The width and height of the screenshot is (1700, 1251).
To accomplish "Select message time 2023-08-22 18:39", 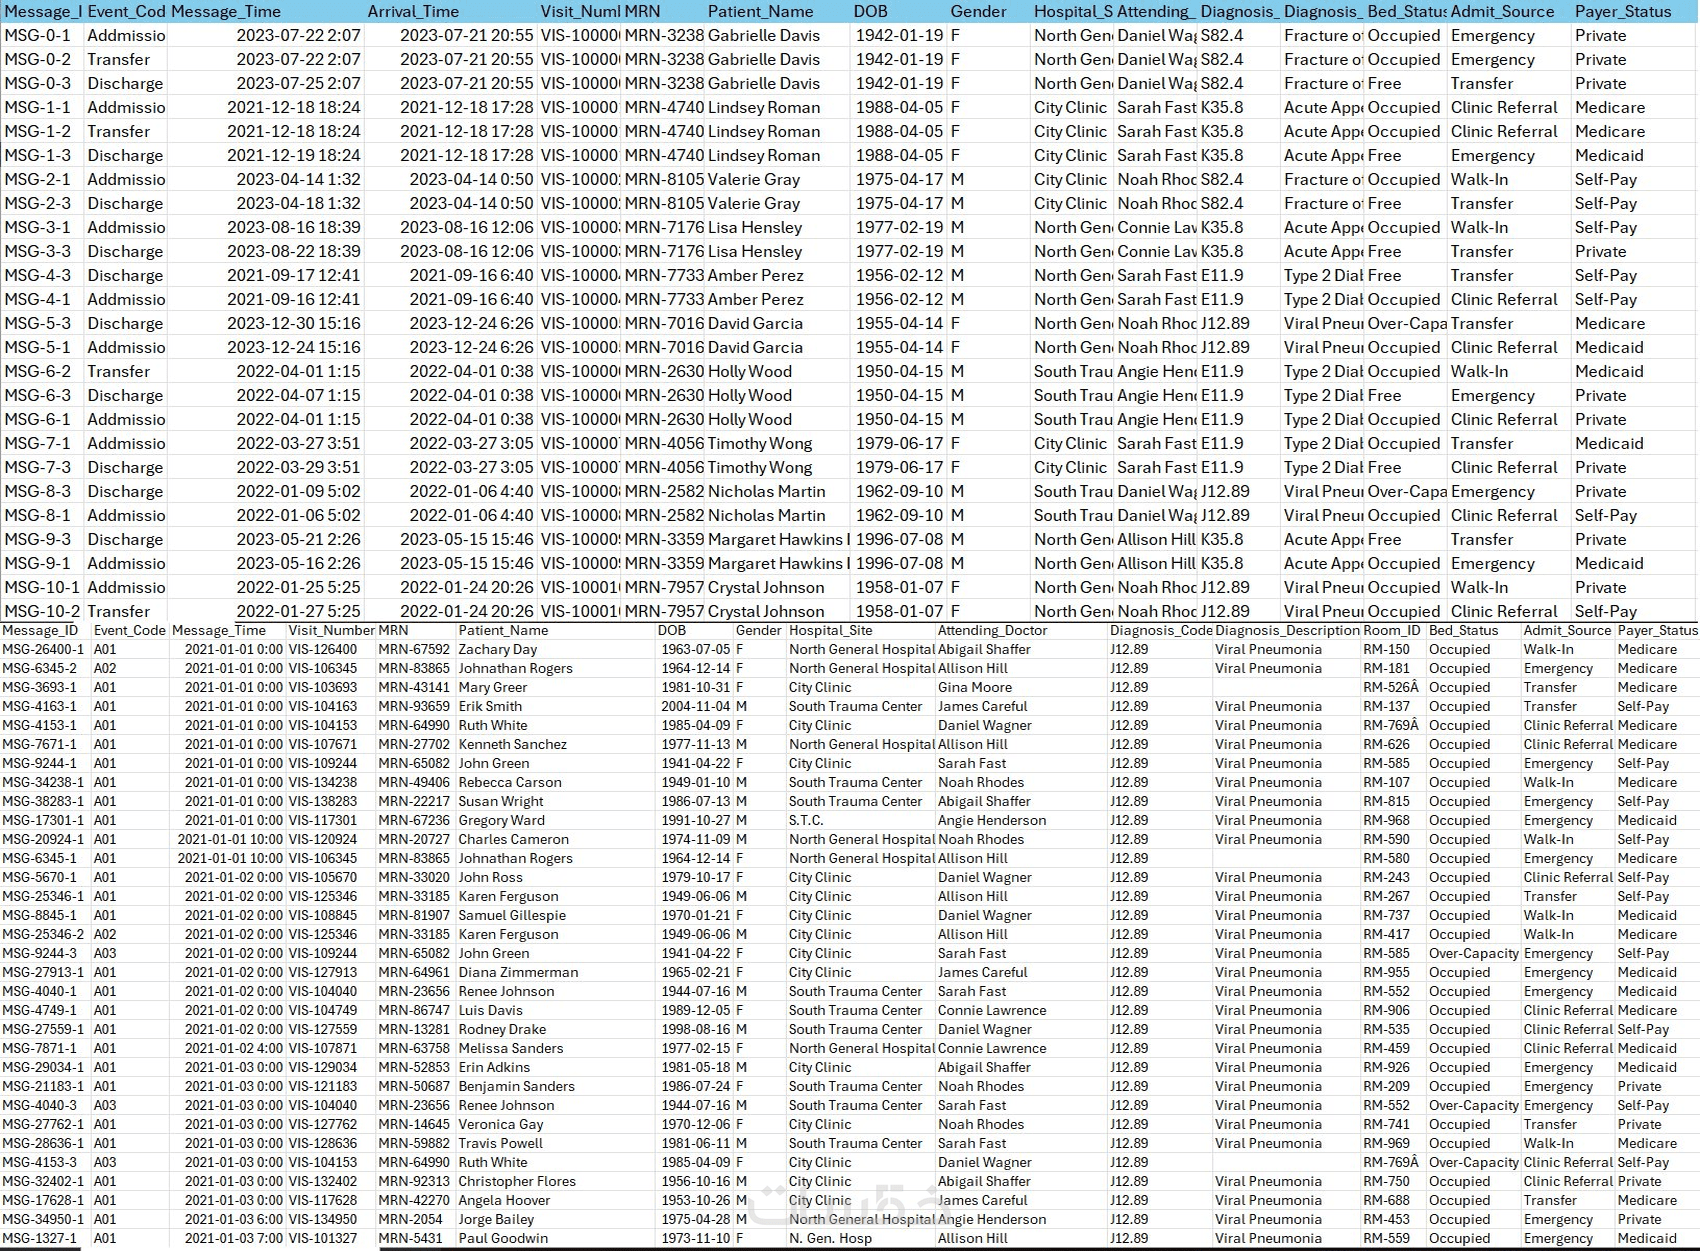I will [x=293, y=251].
